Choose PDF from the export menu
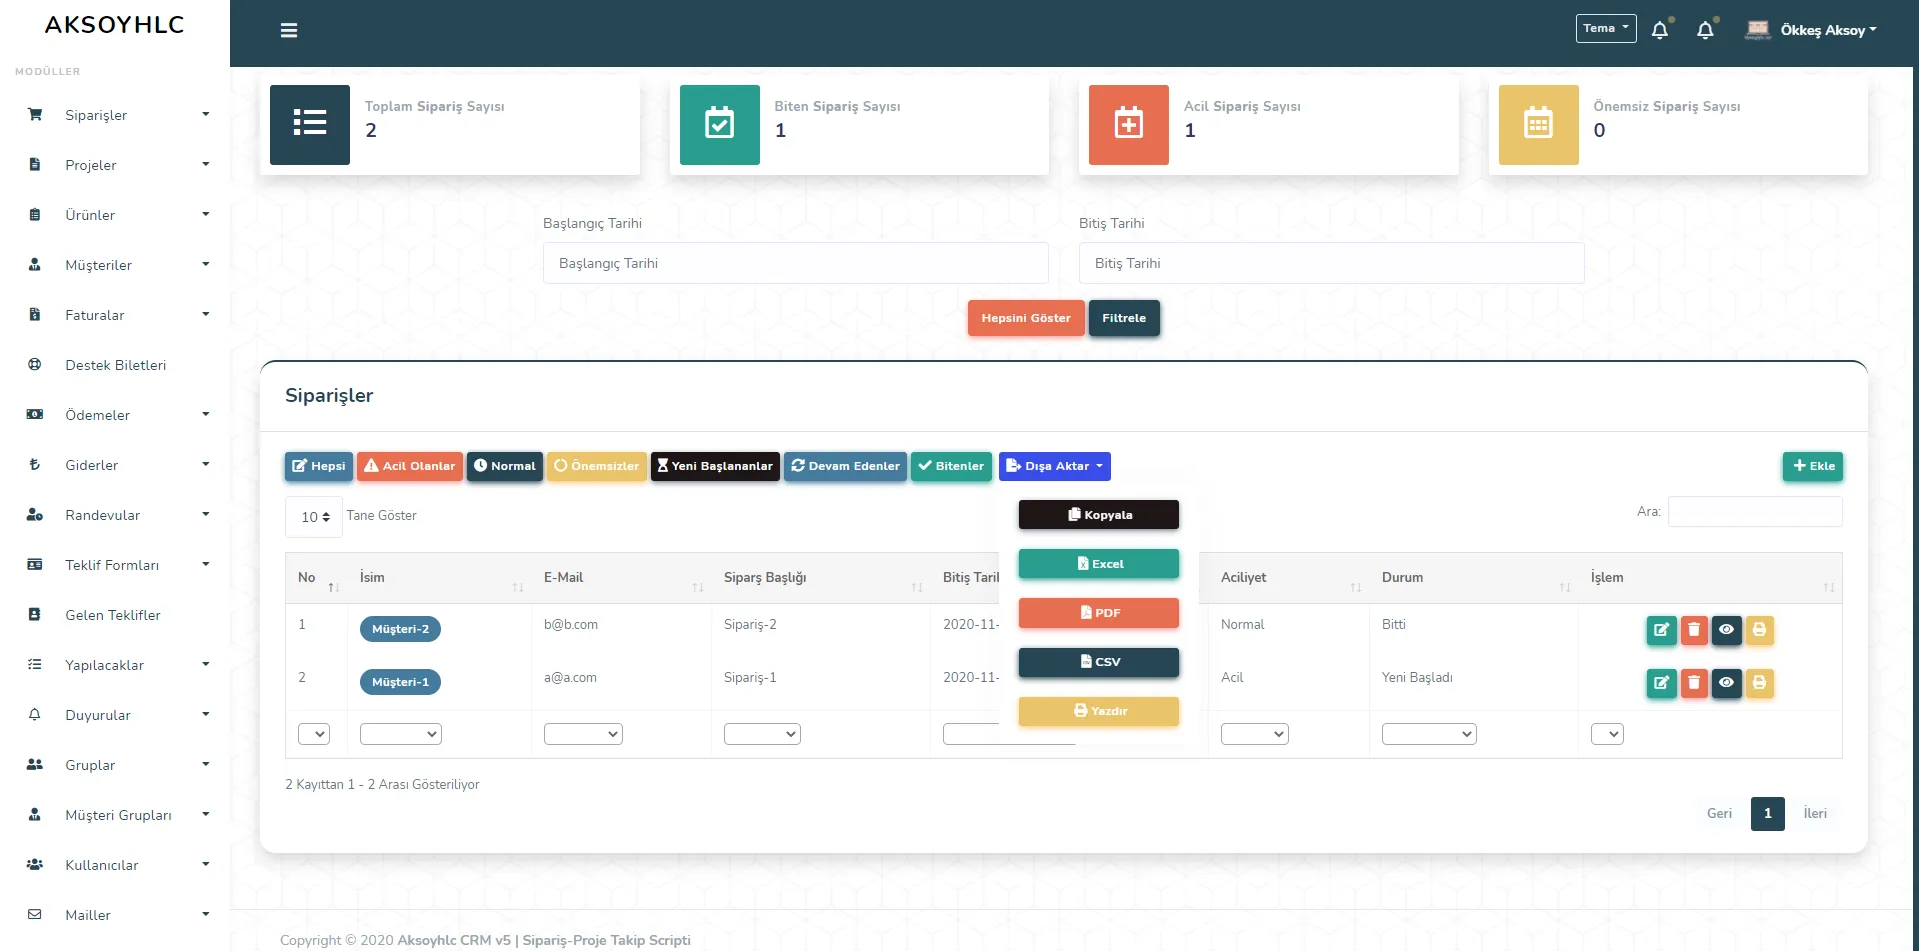This screenshot has height=951, width=1919. pyautogui.click(x=1099, y=613)
